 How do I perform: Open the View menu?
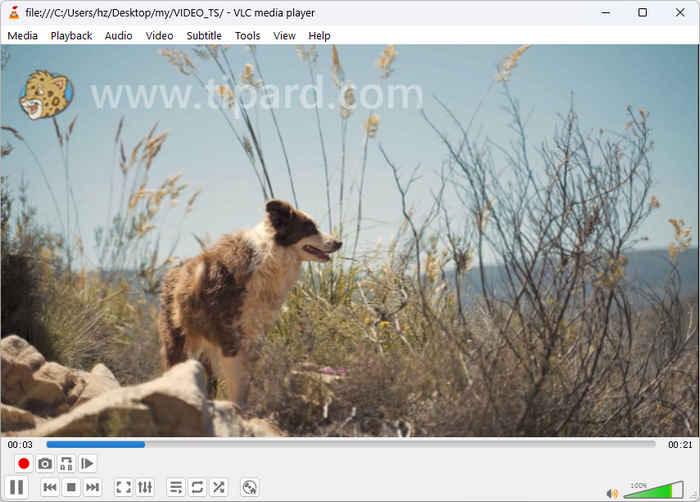point(284,36)
